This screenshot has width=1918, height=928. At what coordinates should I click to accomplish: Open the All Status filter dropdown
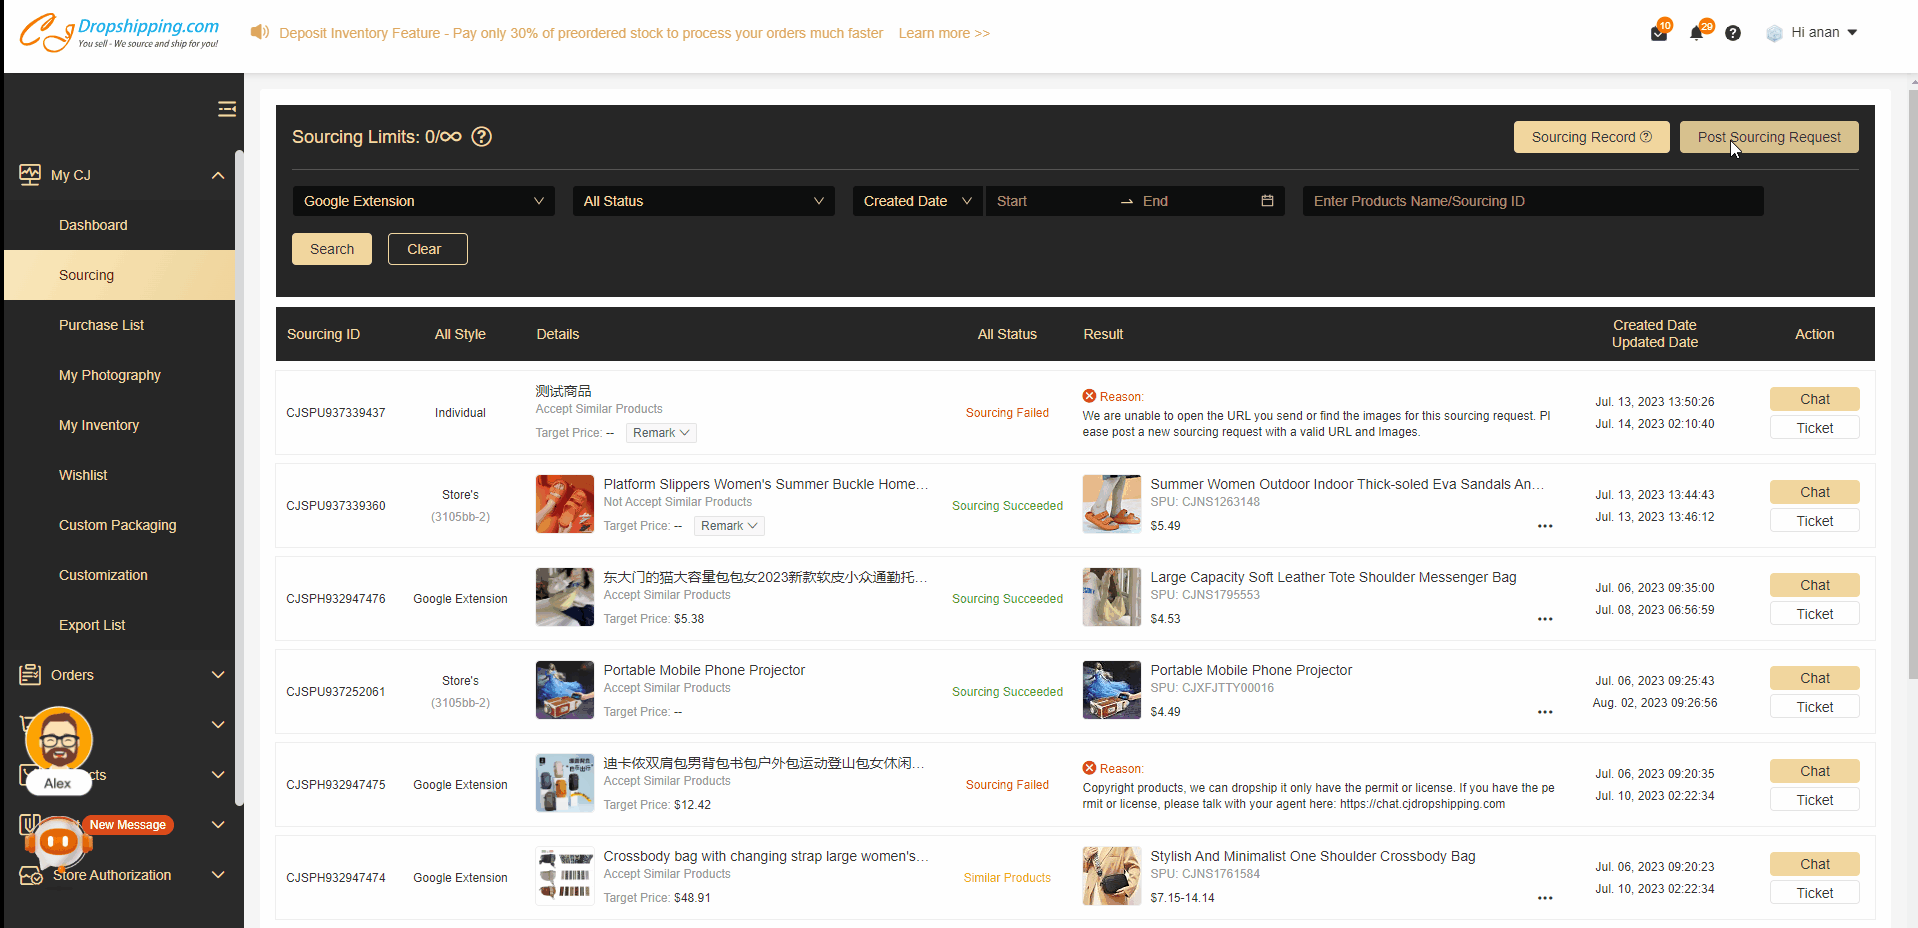pos(703,201)
